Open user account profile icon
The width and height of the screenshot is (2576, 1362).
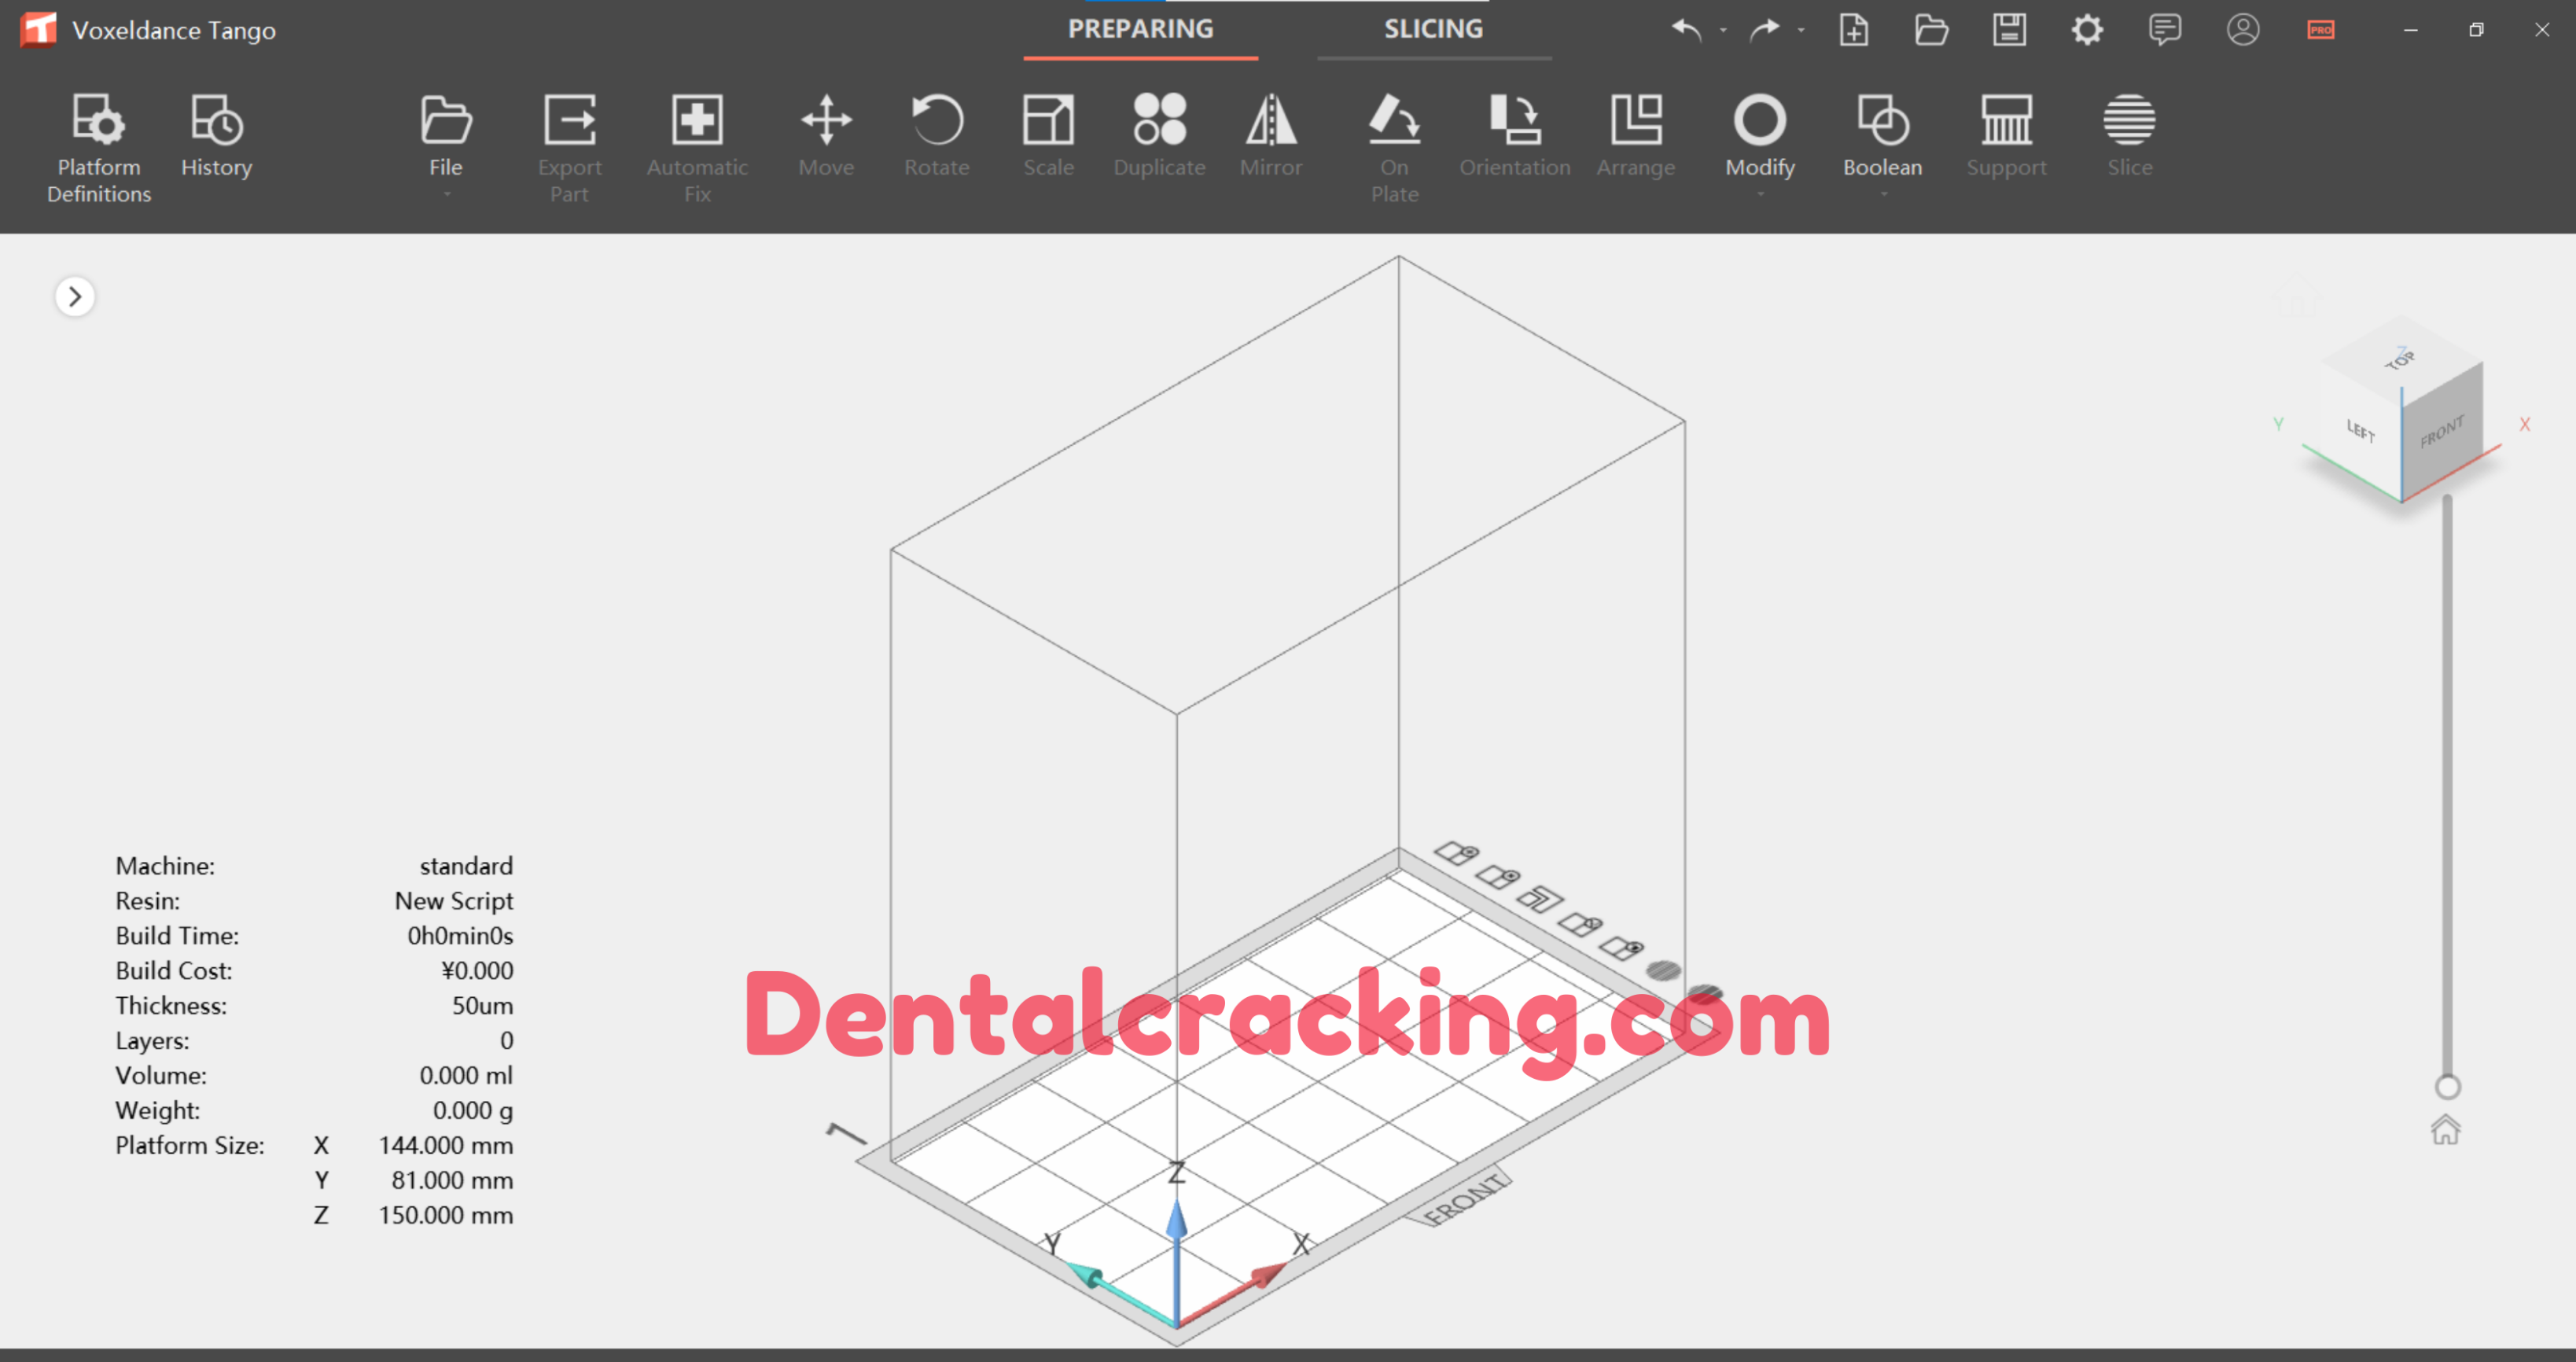(2243, 30)
